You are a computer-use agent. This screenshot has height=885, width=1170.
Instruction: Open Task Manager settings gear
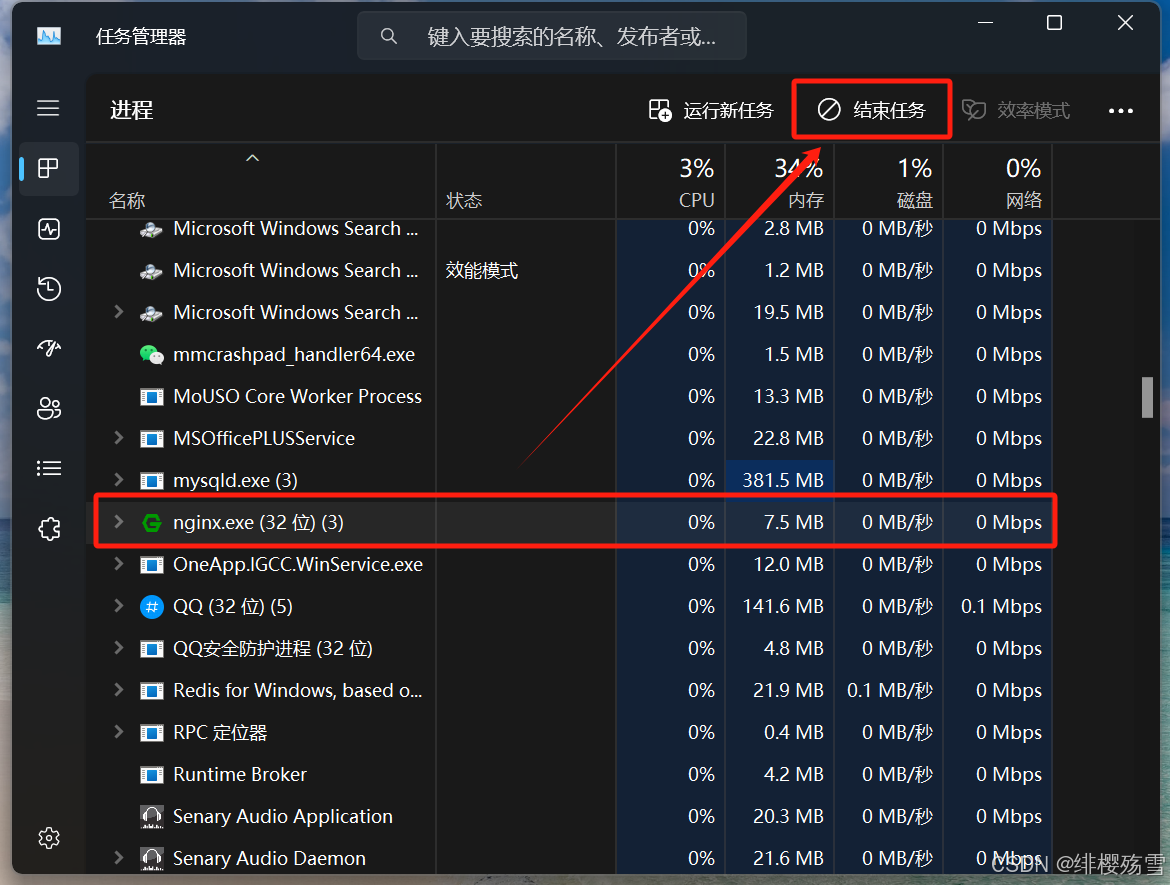click(48, 837)
